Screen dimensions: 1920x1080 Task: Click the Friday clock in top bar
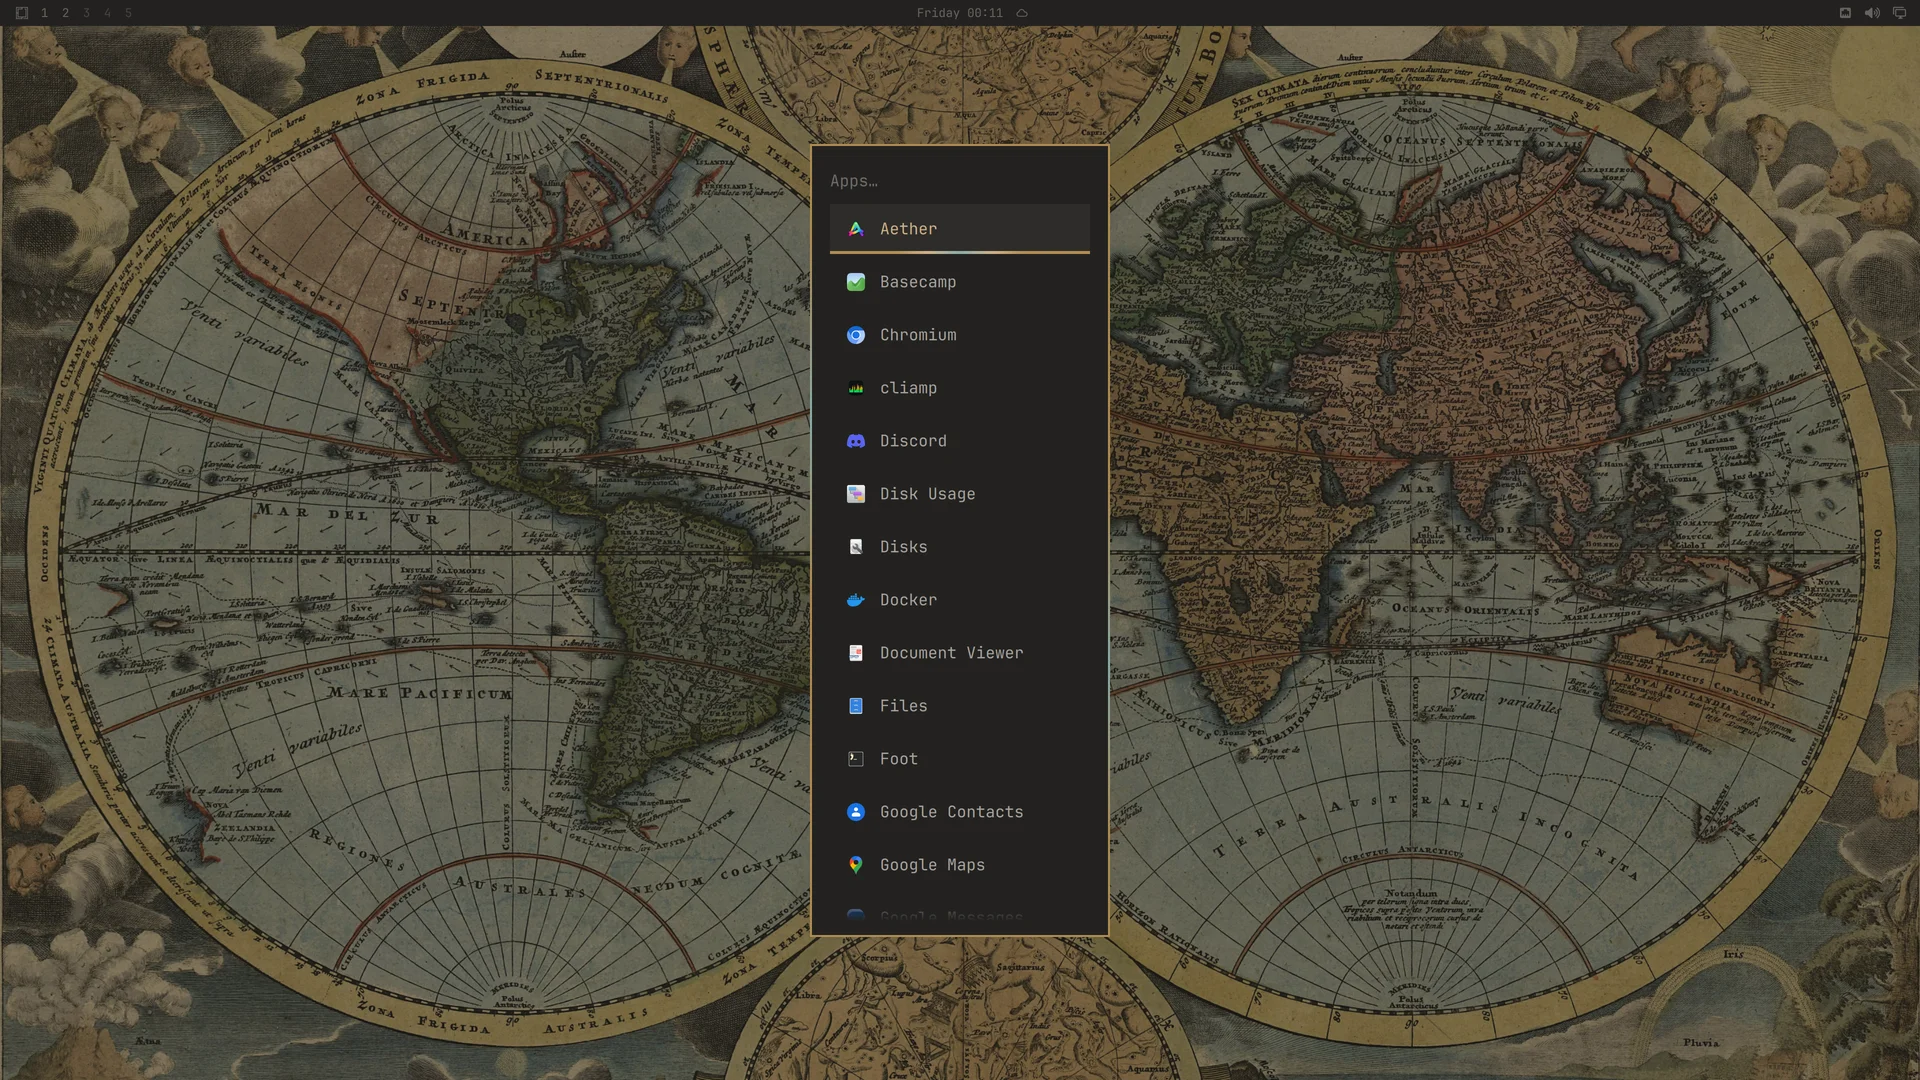(959, 13)
